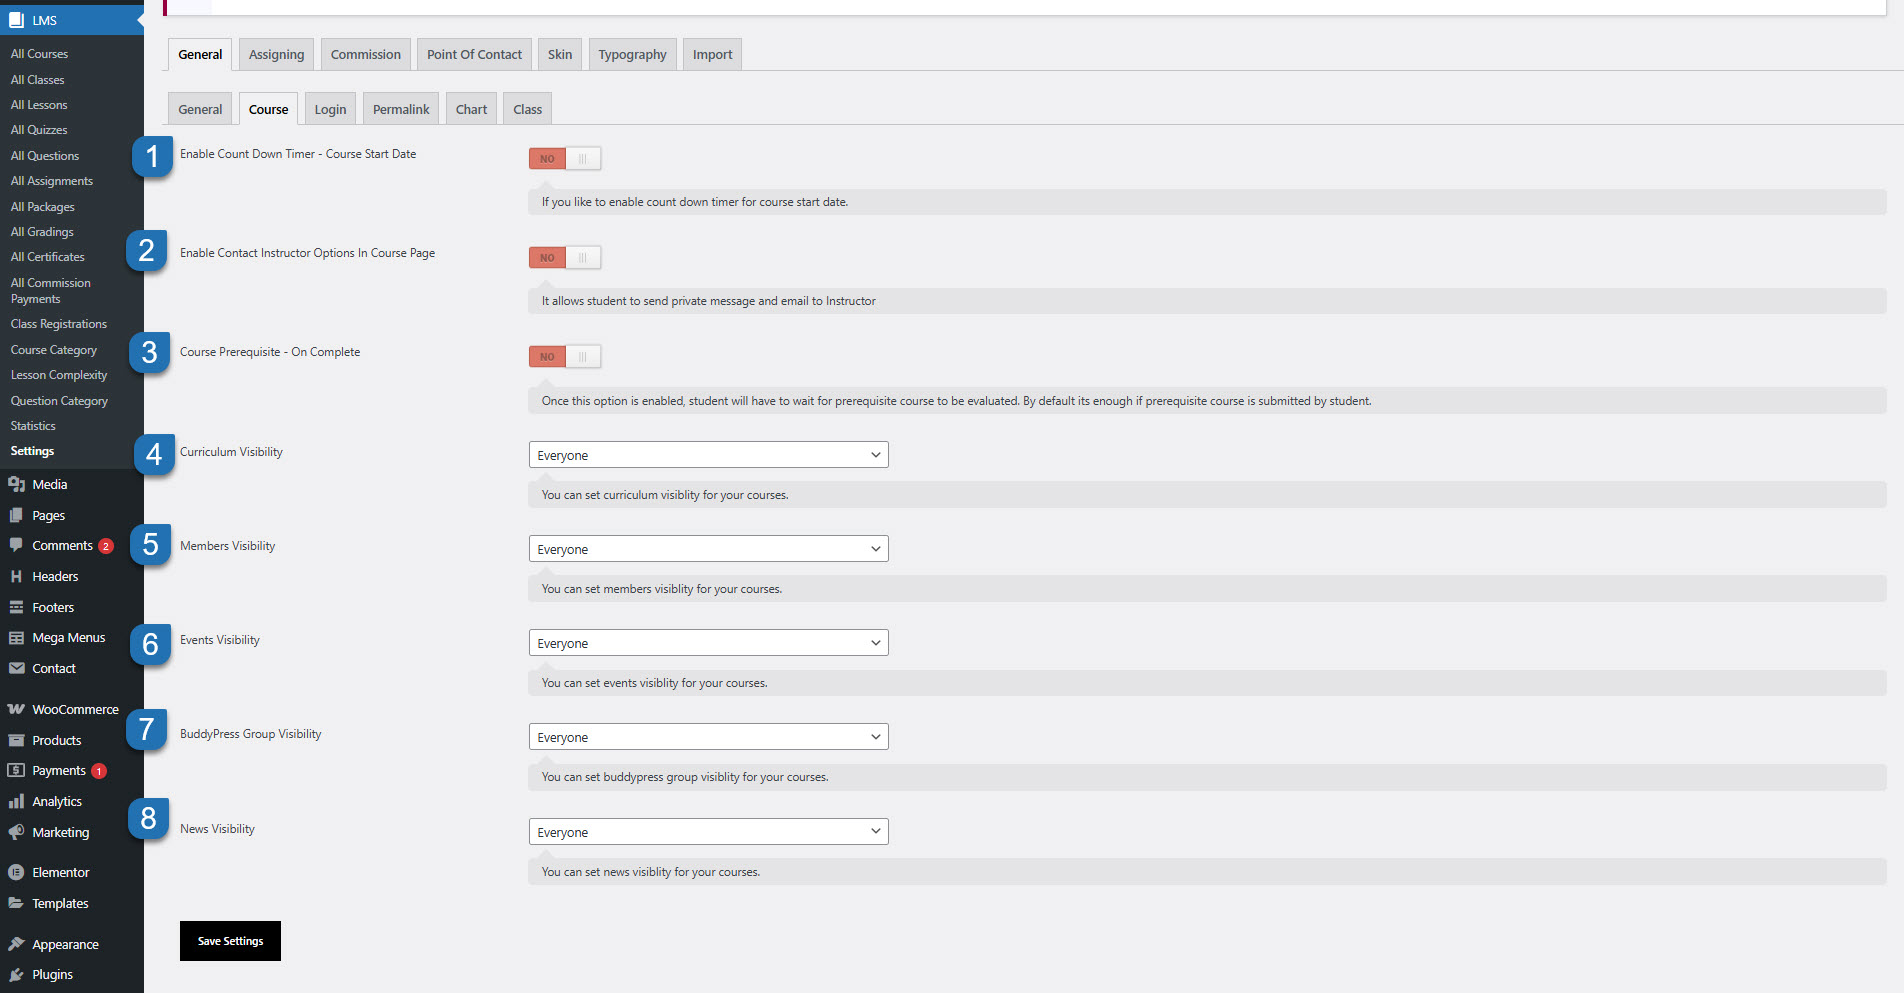The image size is (1904, 993).
Task: Turn on Course Prerequisite On Complete
Action: pyautogui.click(x=565, y=356)
